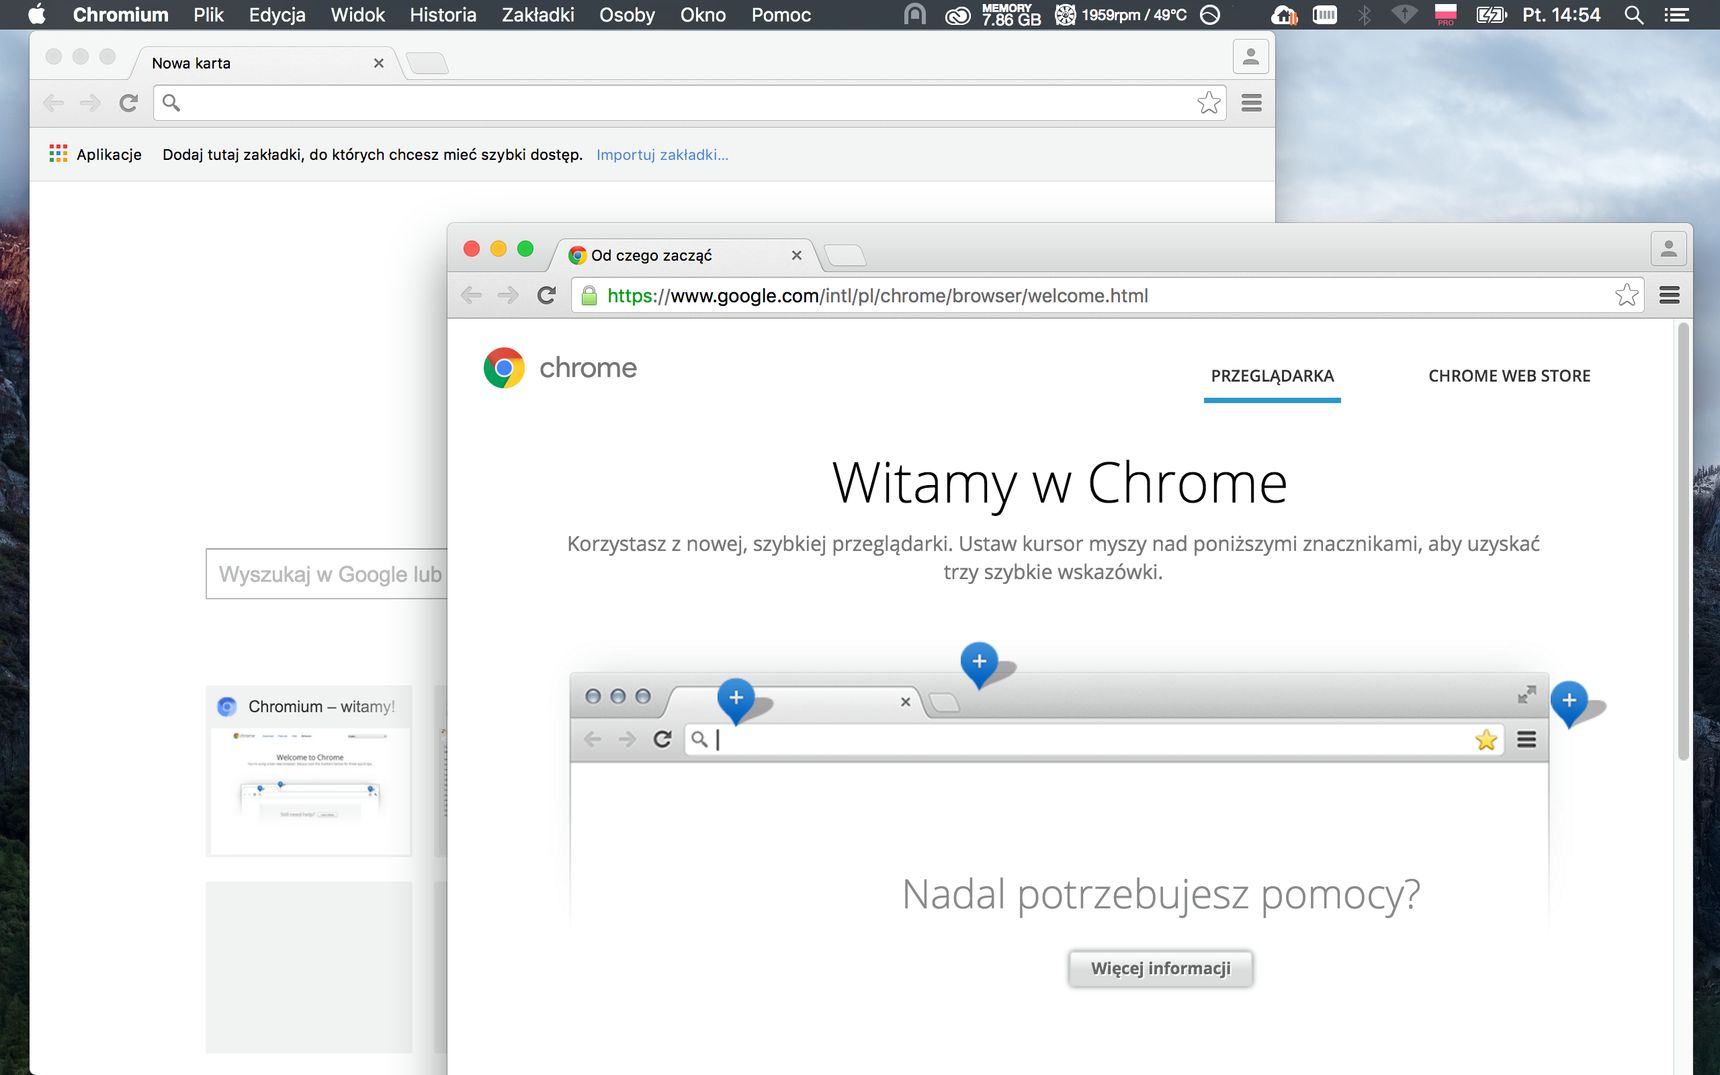The image size is (1720, 1075).
Task: Open new tab button in Nowa karta window
Action: point(427,64)
